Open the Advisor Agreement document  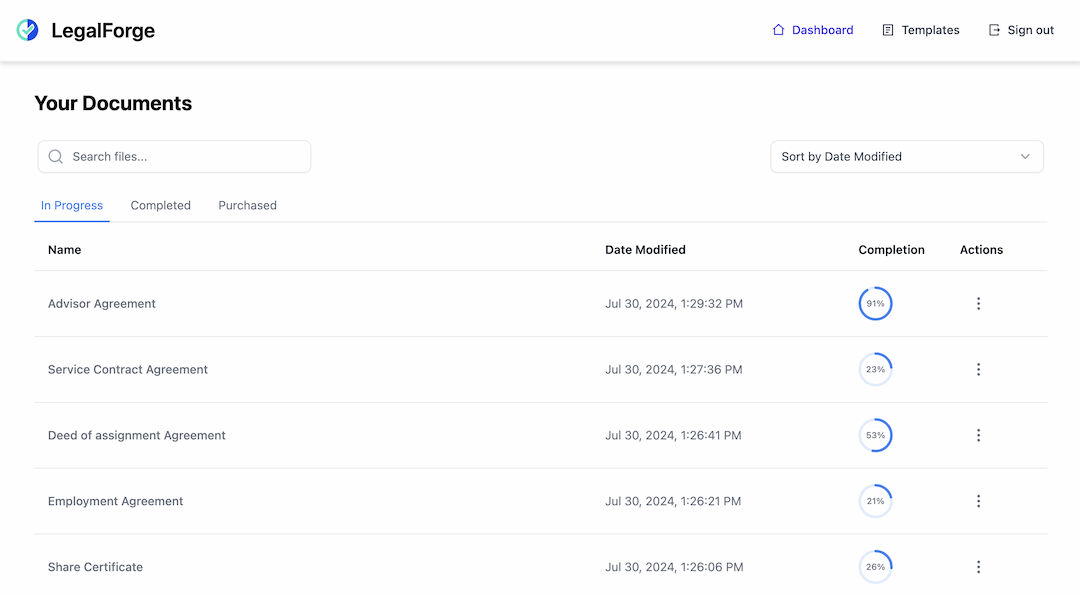[102, 304]
